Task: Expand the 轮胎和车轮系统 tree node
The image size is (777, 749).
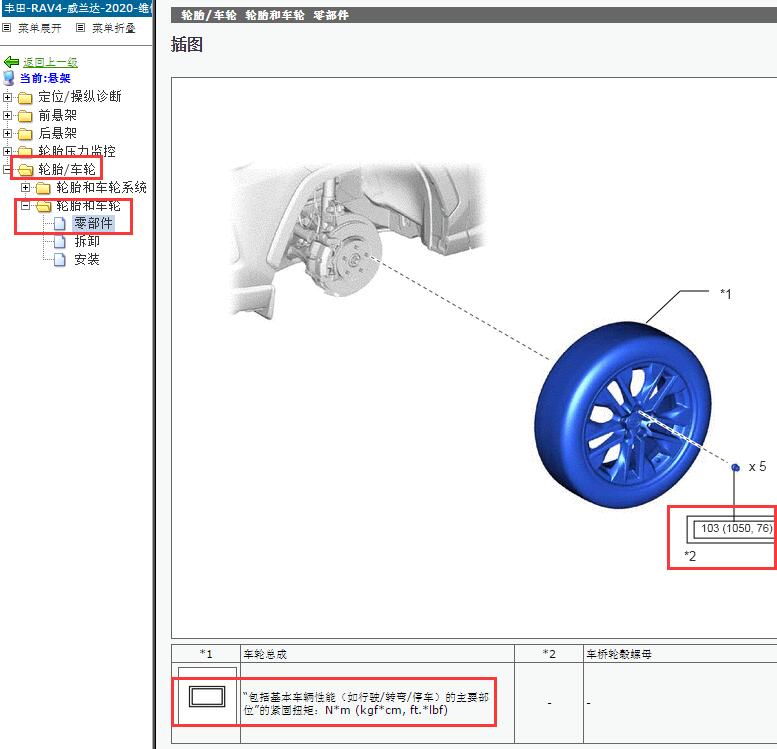Action: [25, 187]
